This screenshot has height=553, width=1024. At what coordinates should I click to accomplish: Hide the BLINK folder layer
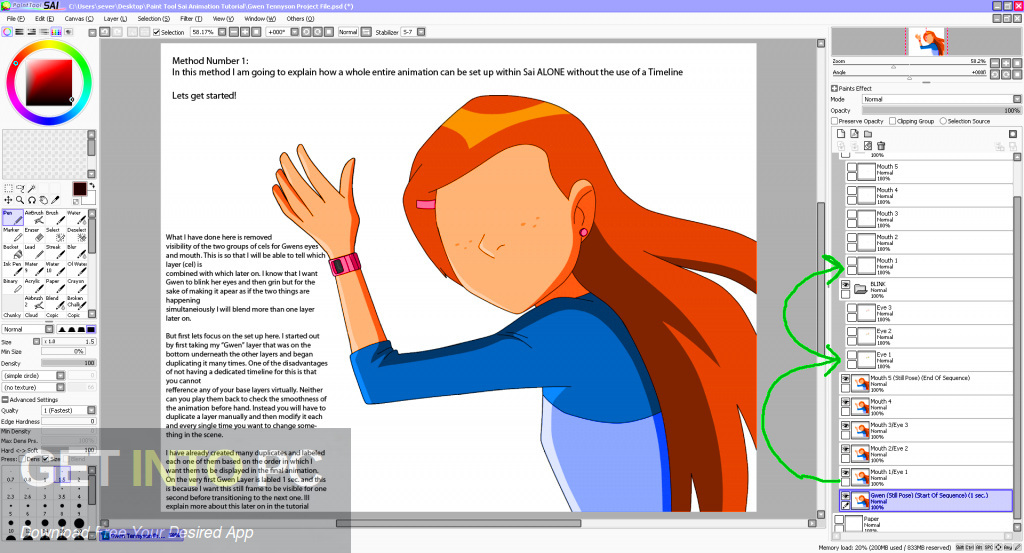[x=845, y=285]
